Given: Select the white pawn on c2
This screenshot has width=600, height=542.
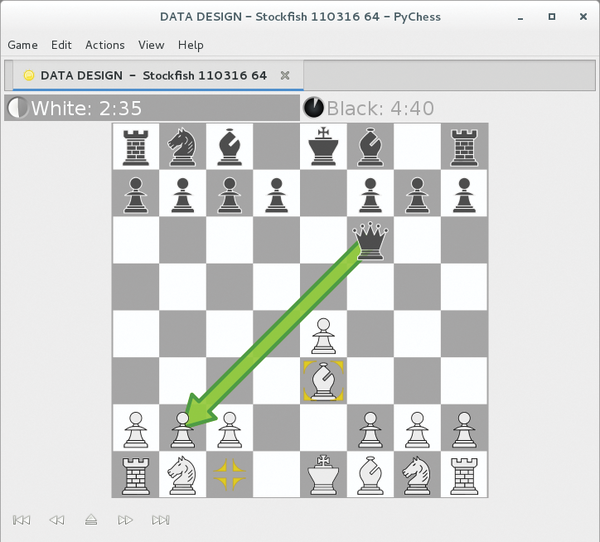Looking at the screenshot, I should (x=230, y=428).
